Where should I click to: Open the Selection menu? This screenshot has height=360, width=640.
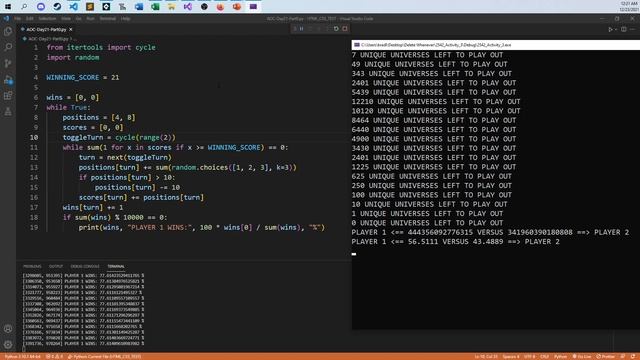(47, 18)
